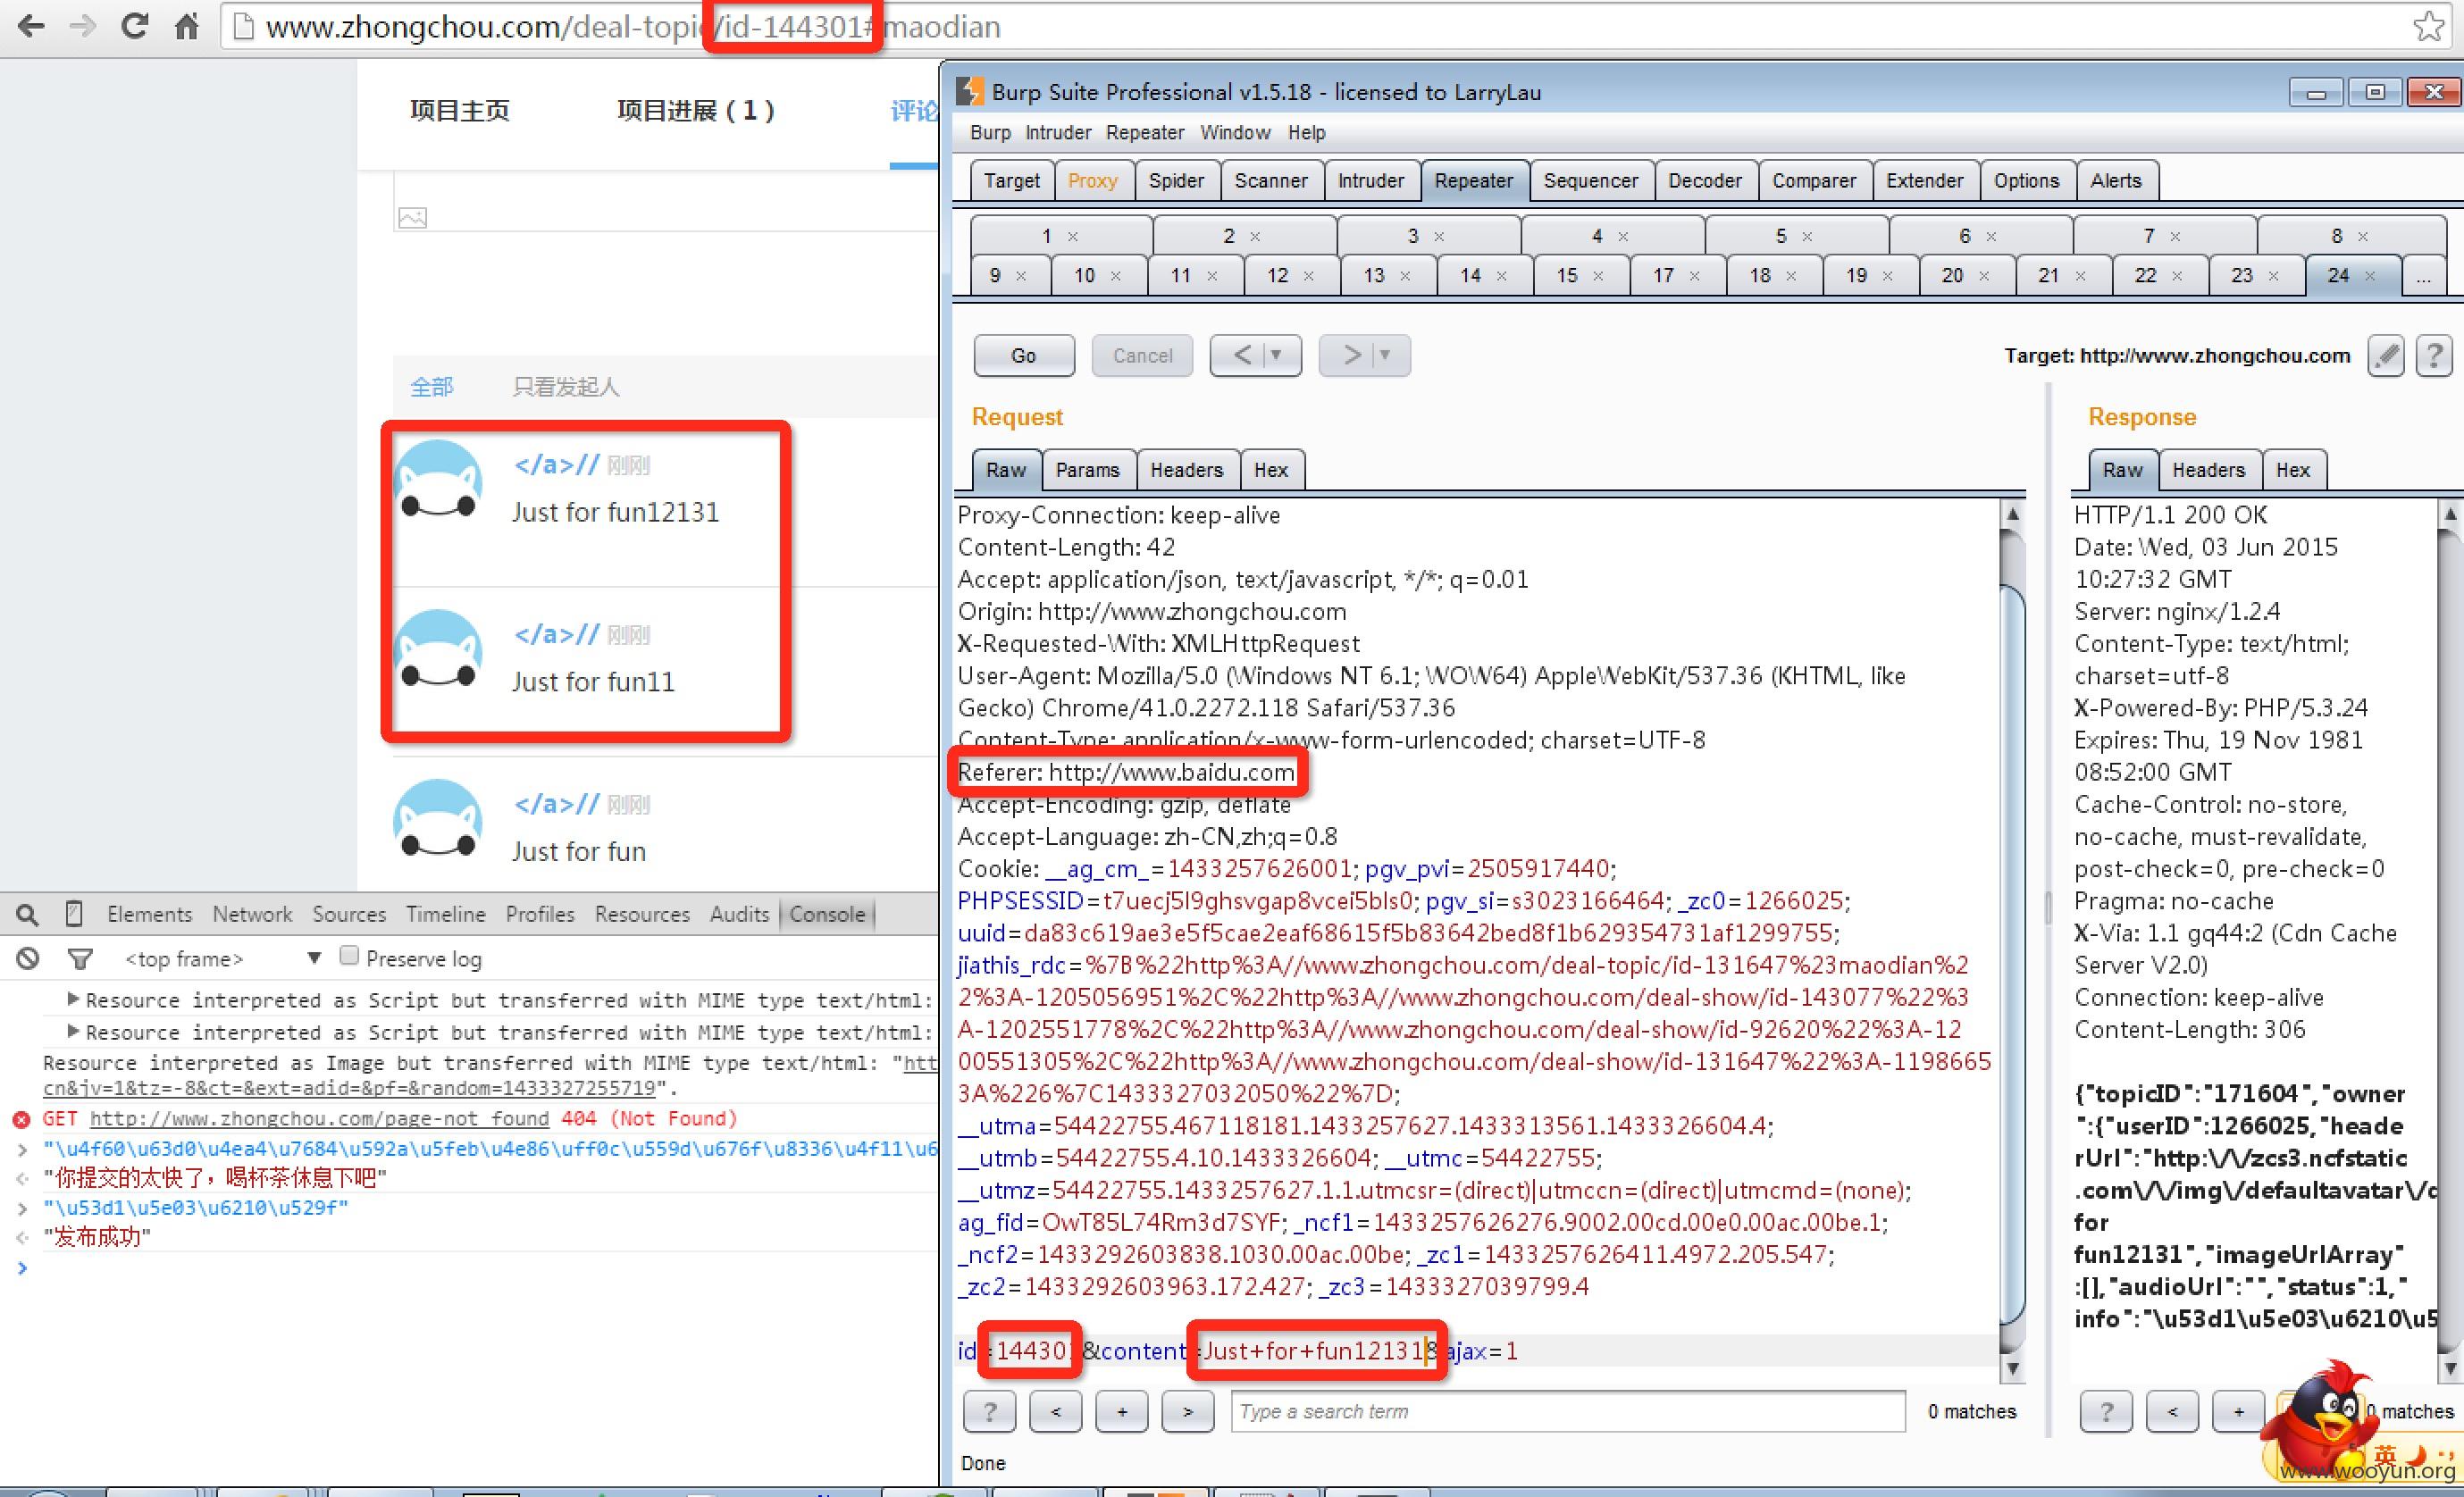Click the console filter funnel icon

[x=80, y=959]
